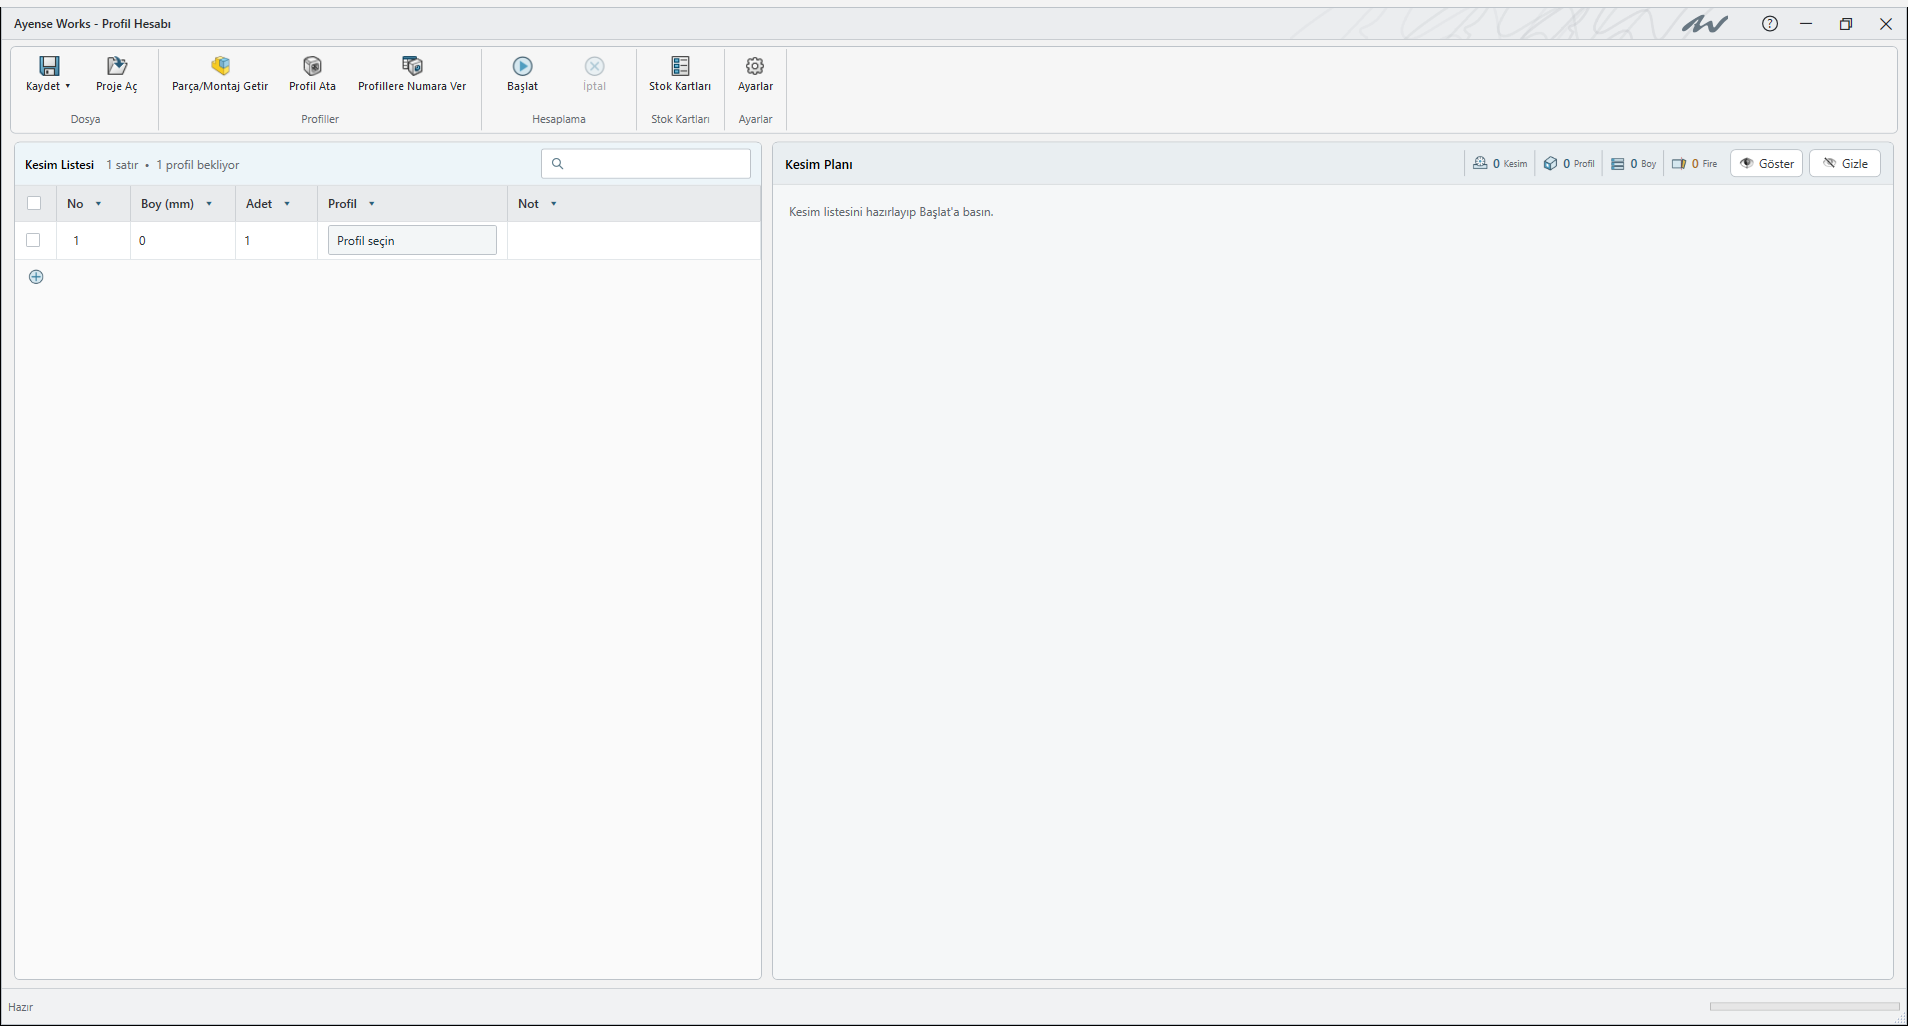Click the Kesim Listesi search field

646,164
